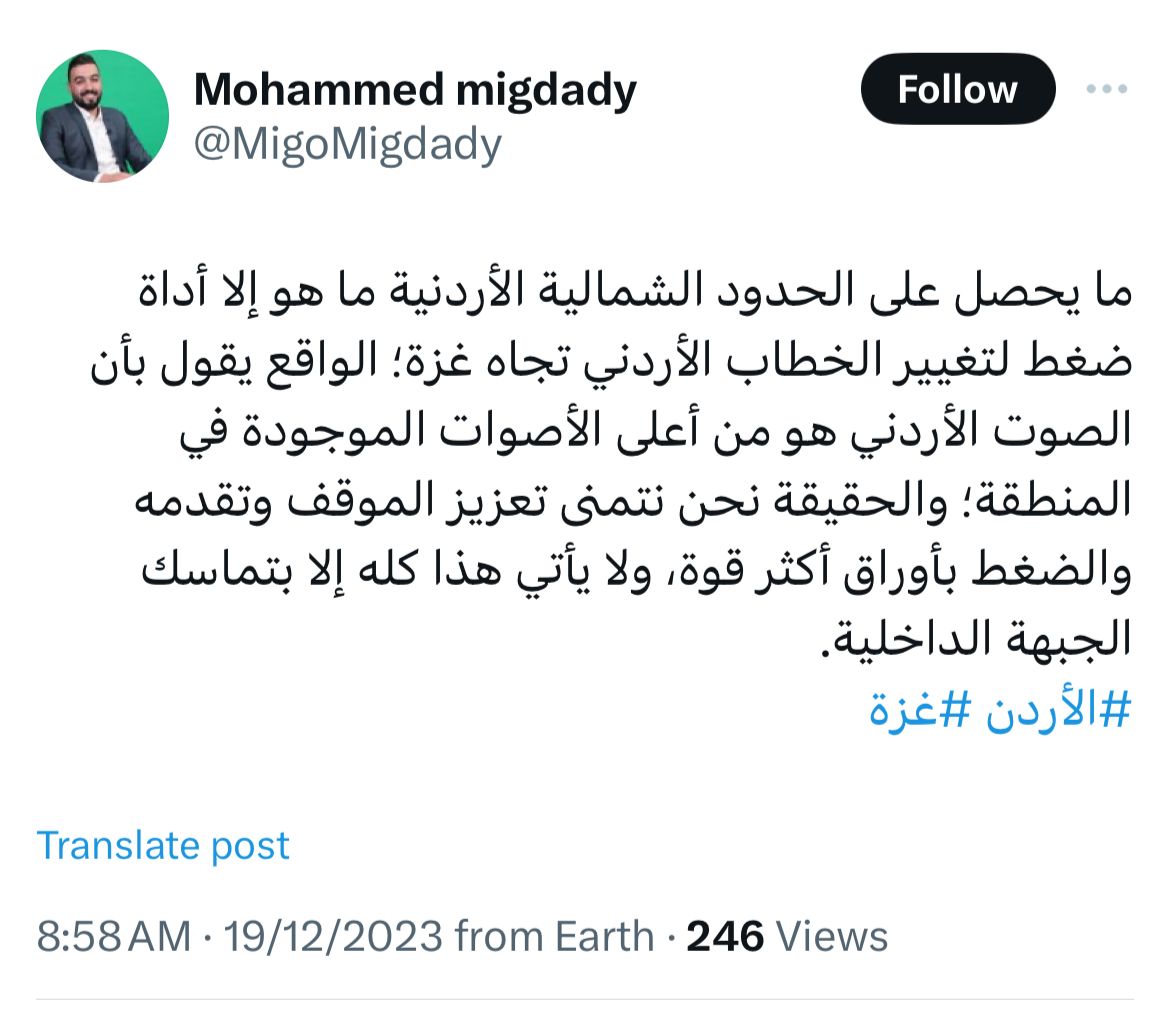Open the #الأردن hashtag
The width and height of the screenshot is (1170, 1036).
(1059, 709)
